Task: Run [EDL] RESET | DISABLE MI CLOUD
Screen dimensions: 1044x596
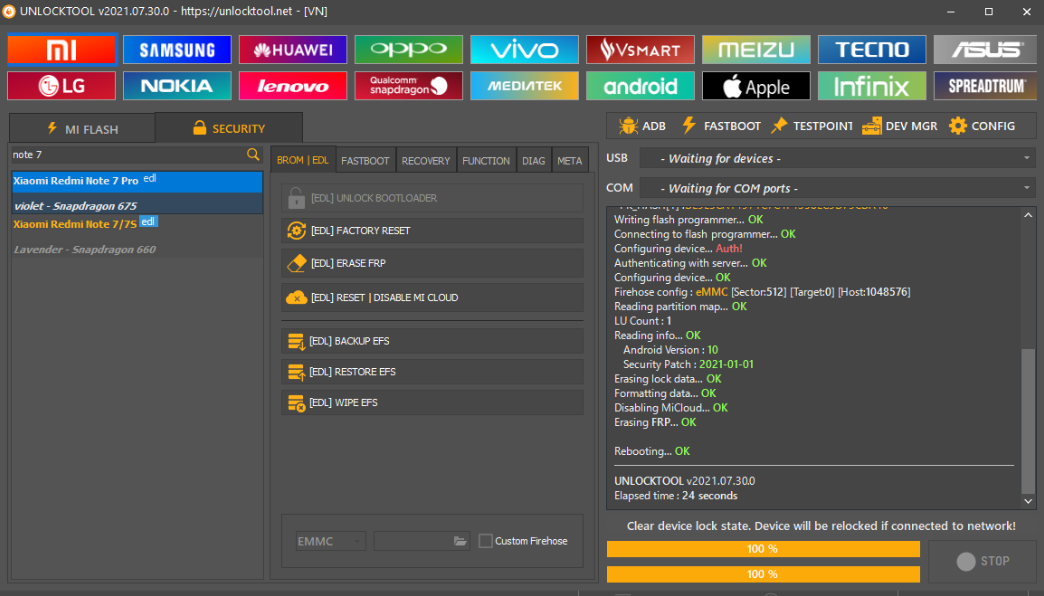Action: pos(432,298)
